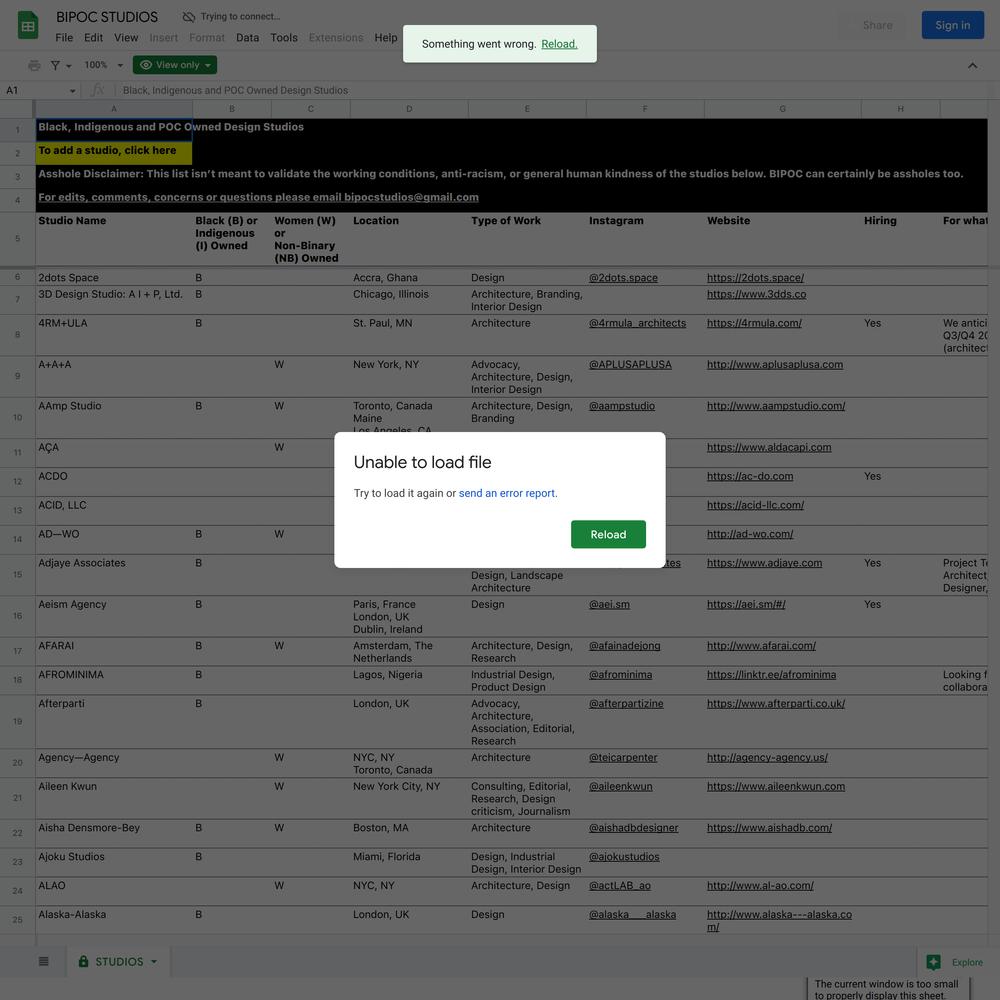This screenshot has height=1000, width=1000.
Task: Open the @aileenkwun Instagram link
Action: pyautogui.click(x=621, y=786)
